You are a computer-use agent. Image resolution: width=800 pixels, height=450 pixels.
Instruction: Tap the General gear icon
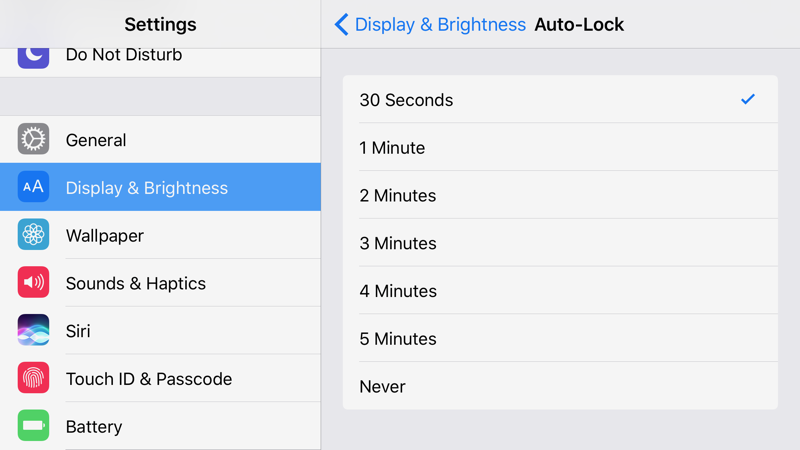(x=33, y=140)
